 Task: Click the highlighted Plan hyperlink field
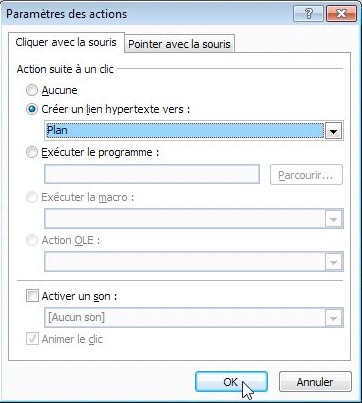(x=184, y=130)
